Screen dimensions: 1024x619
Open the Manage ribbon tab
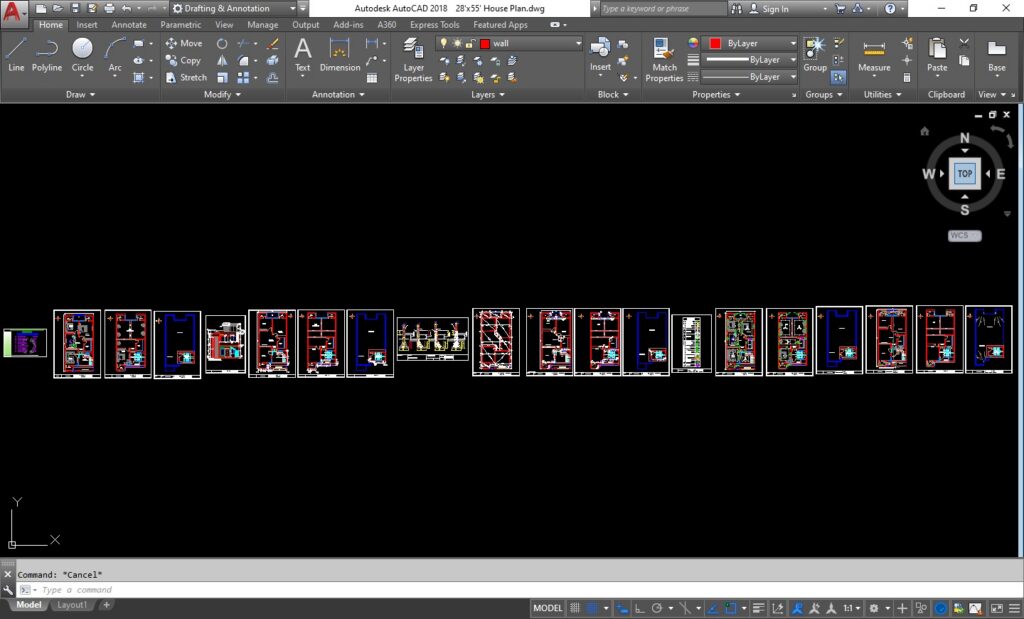click(263, 25)
